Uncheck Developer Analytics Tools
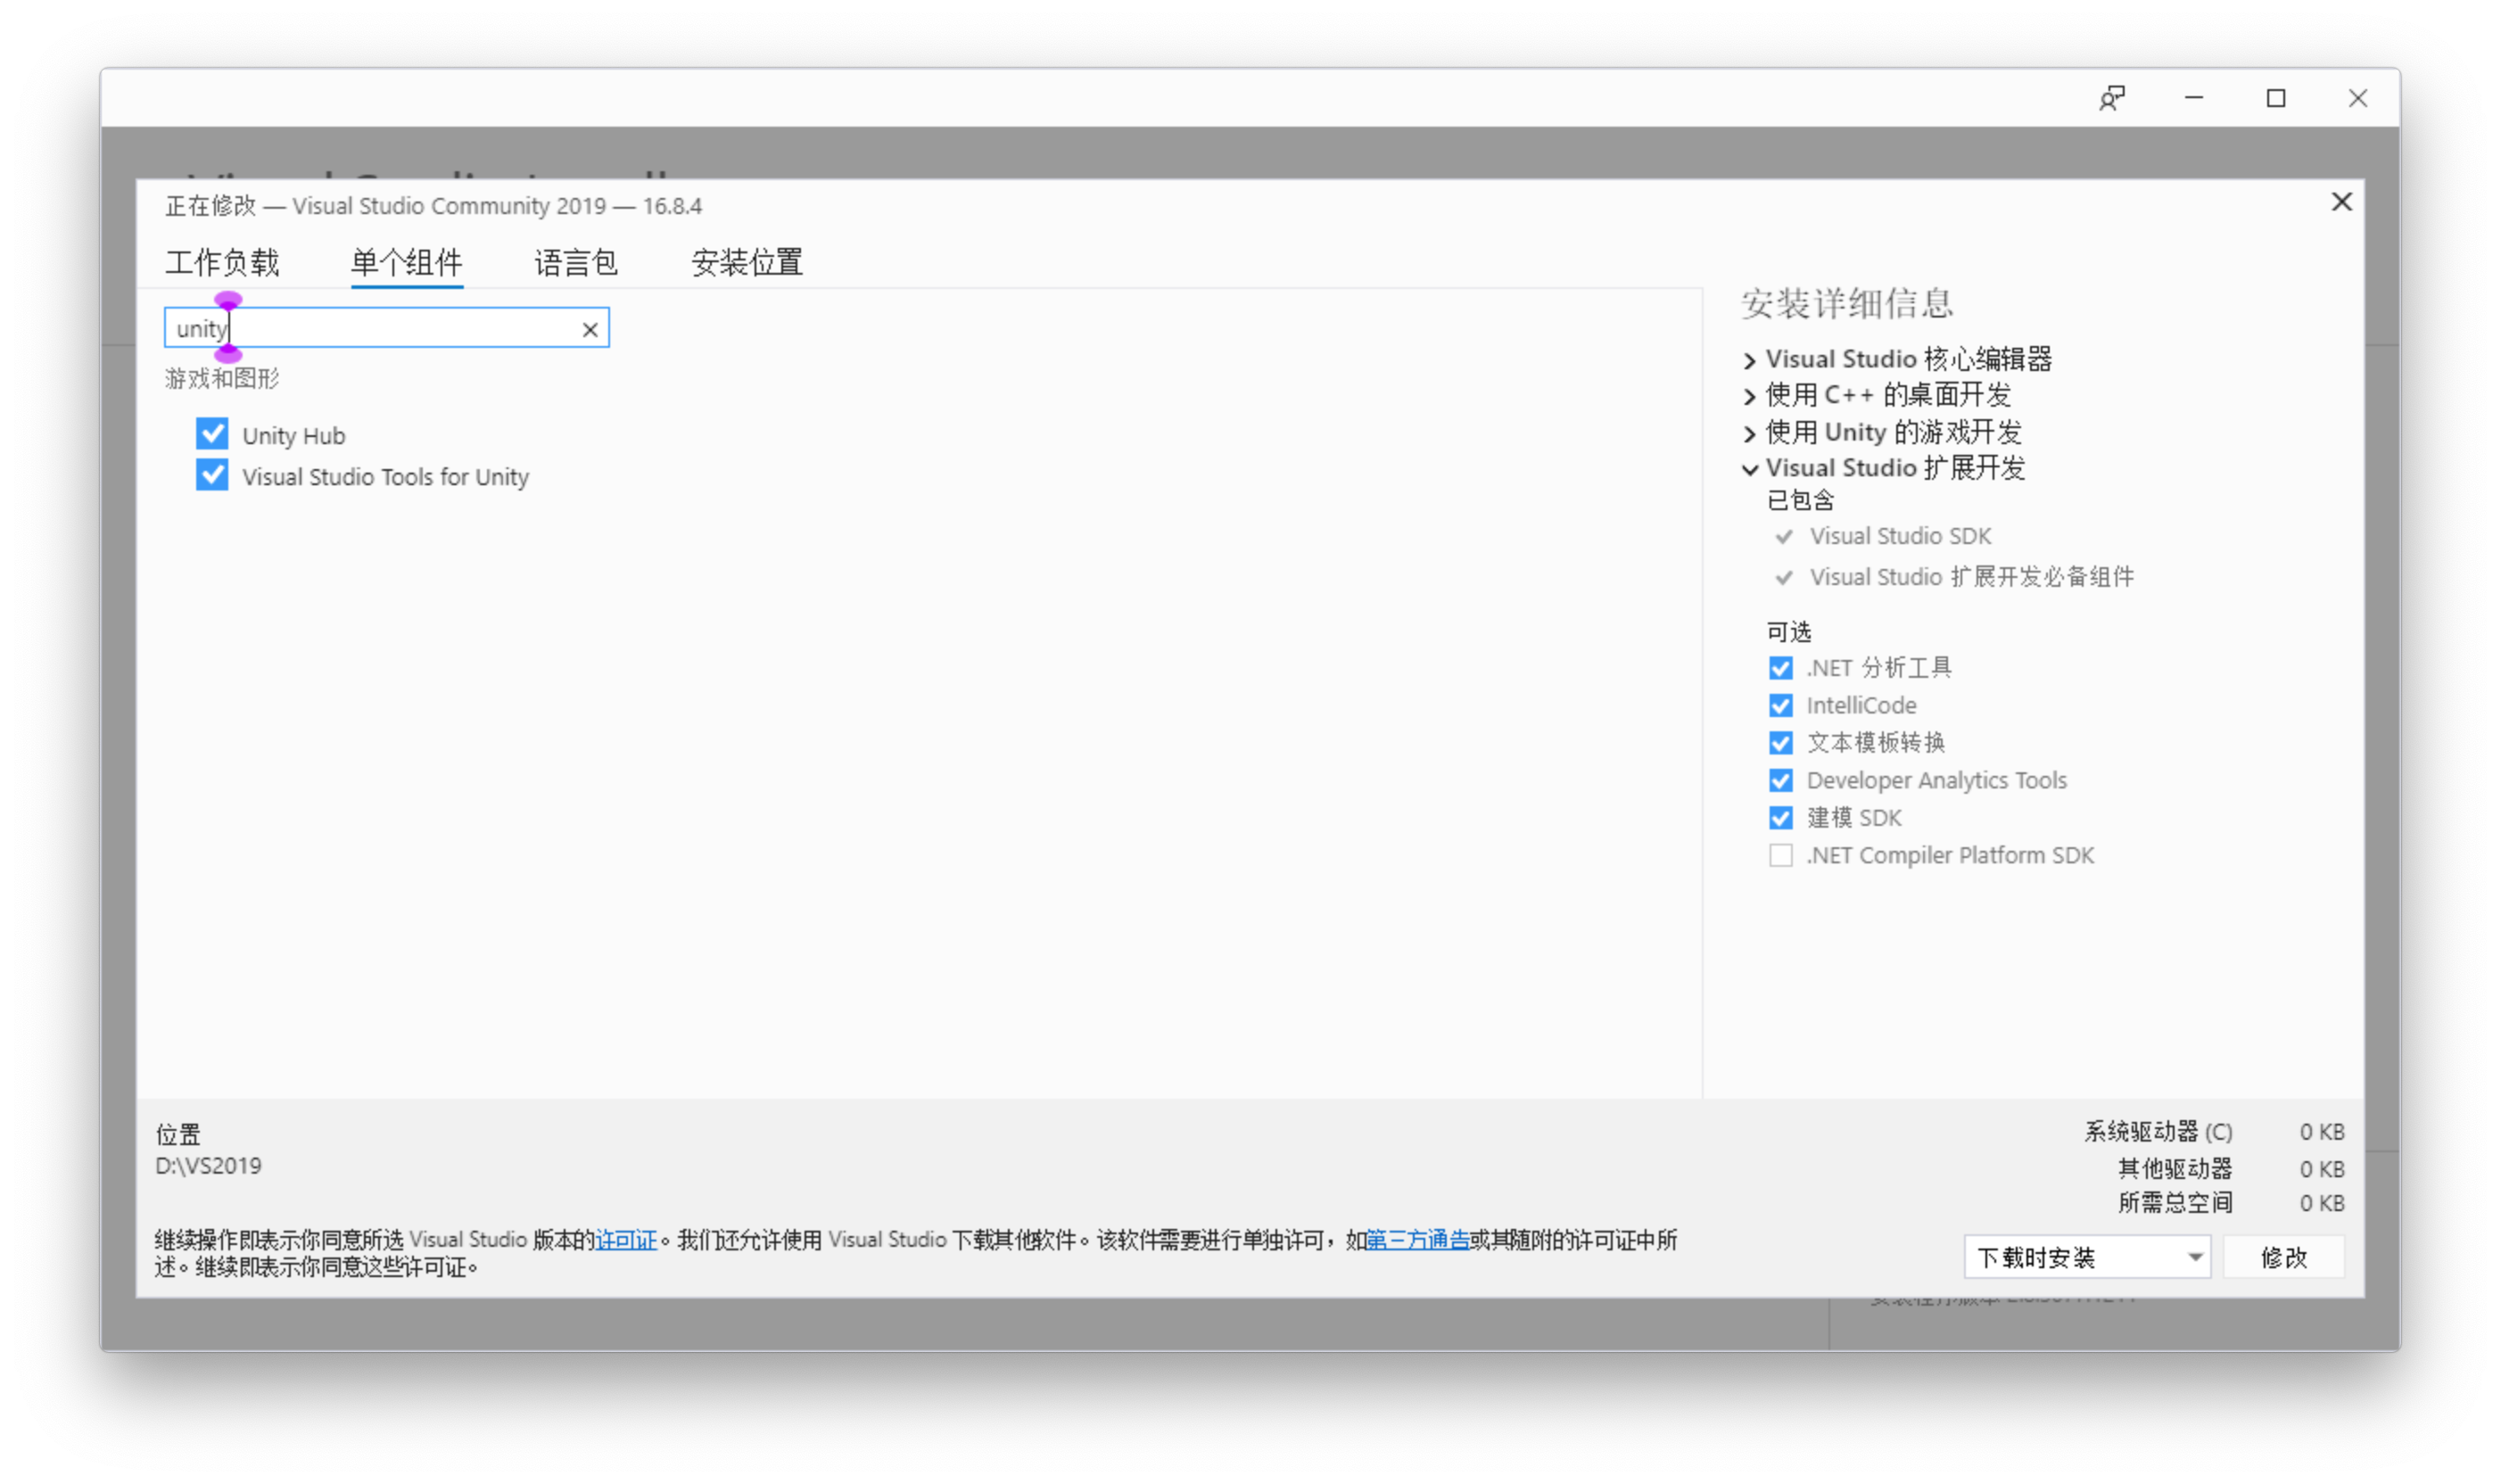The height and width of the screenshot is (1484, 2501). pyautogui.click(x=1780, y=780)
